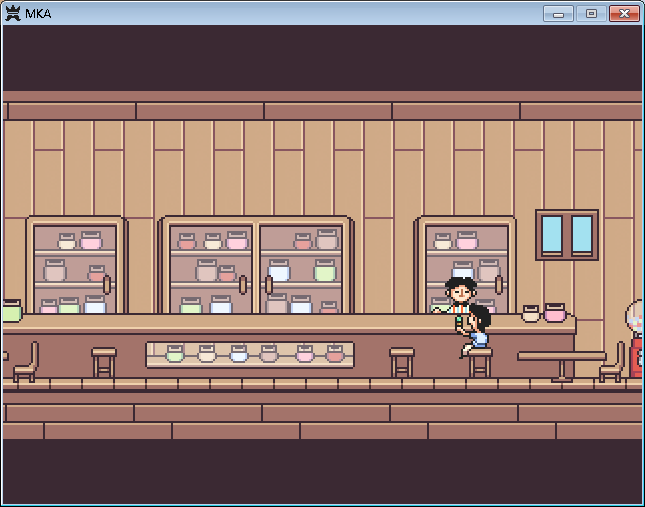Click the red jar in the counter display case

click(x=334, y=354)
